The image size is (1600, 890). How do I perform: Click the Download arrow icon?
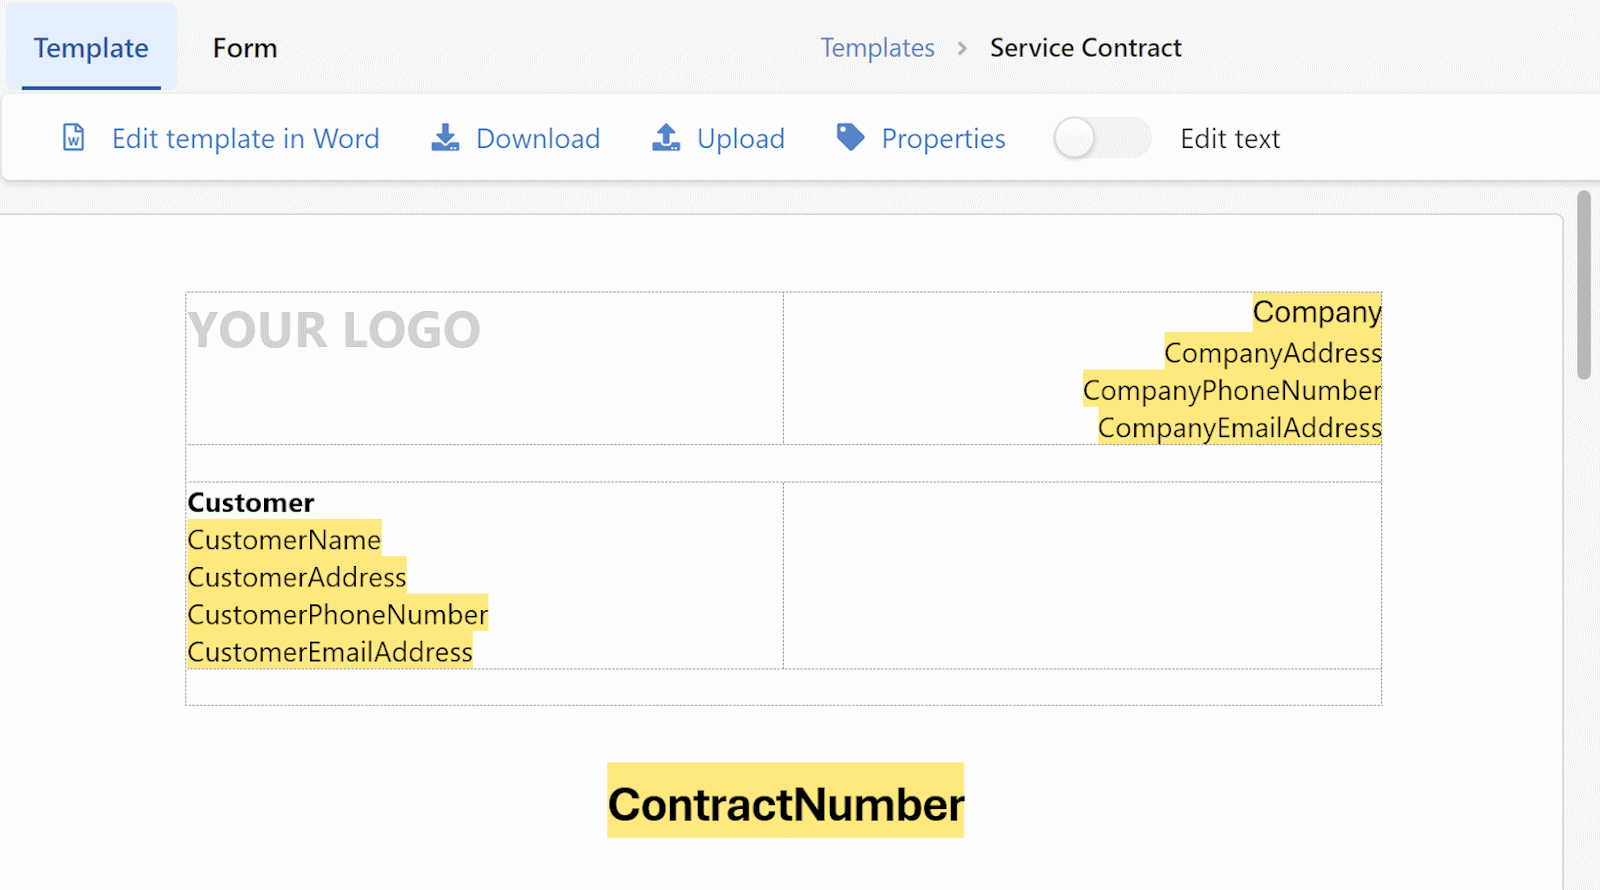pyautogui.click(x=445, y=138)
